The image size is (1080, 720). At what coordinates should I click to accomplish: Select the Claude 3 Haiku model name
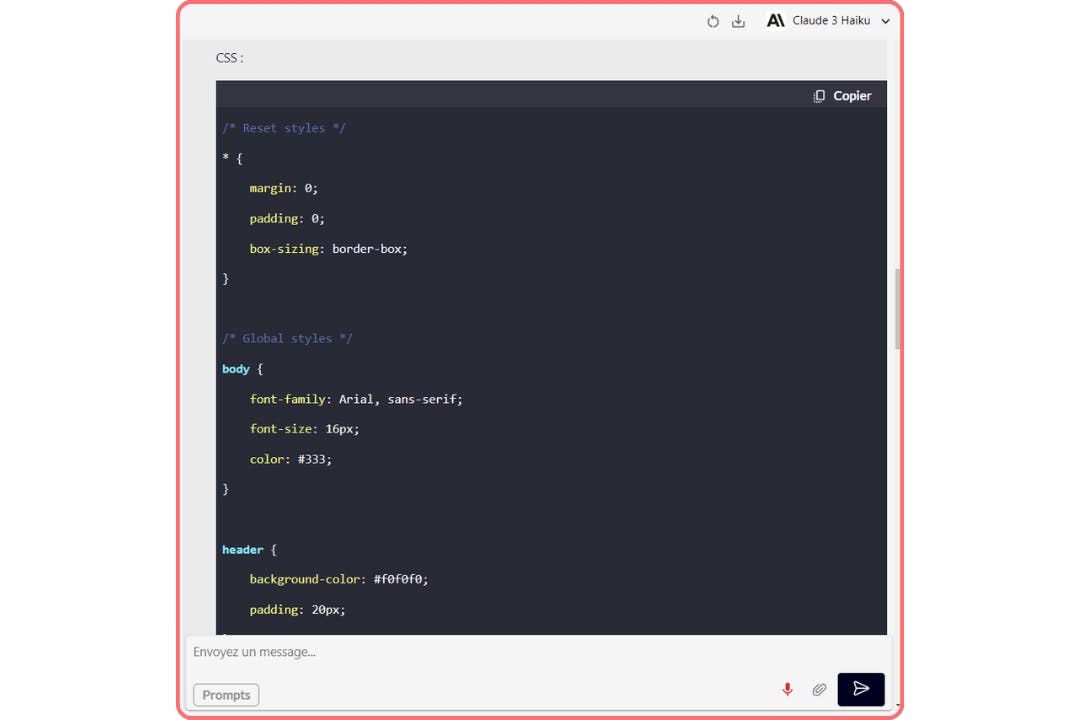[833, 20]
